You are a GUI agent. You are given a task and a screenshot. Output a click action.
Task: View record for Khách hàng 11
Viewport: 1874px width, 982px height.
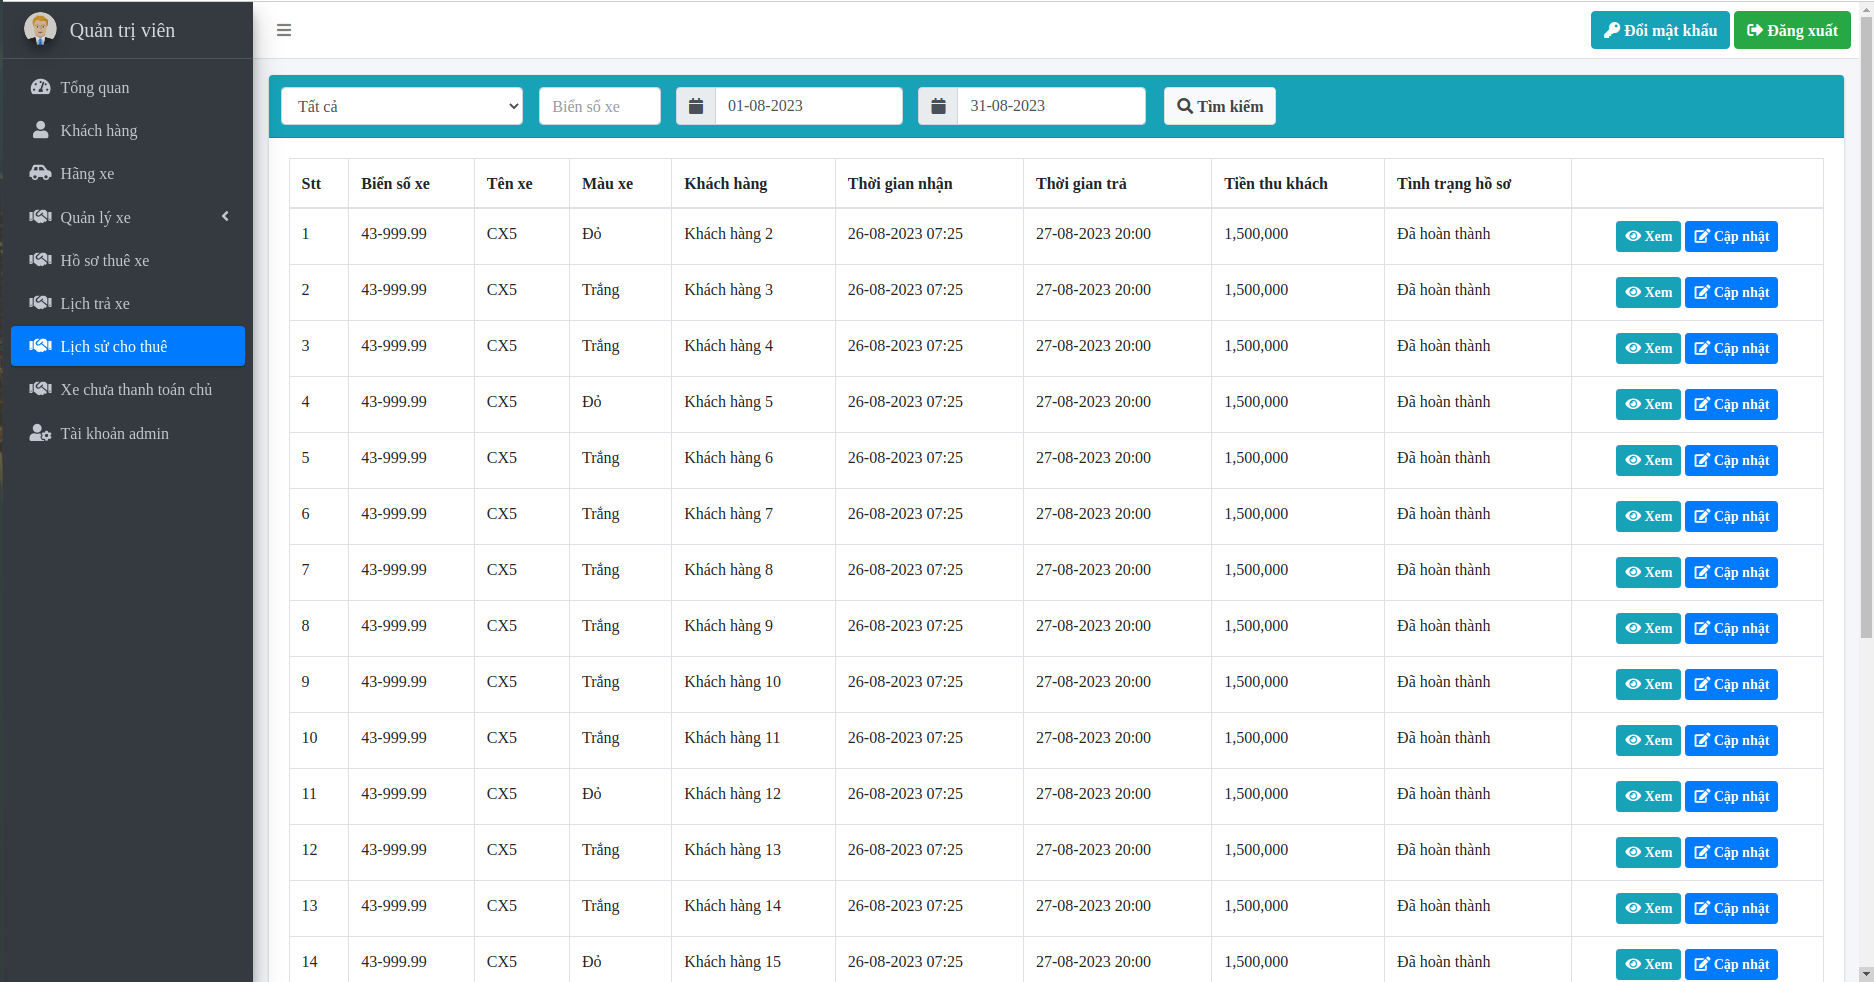1647,740
